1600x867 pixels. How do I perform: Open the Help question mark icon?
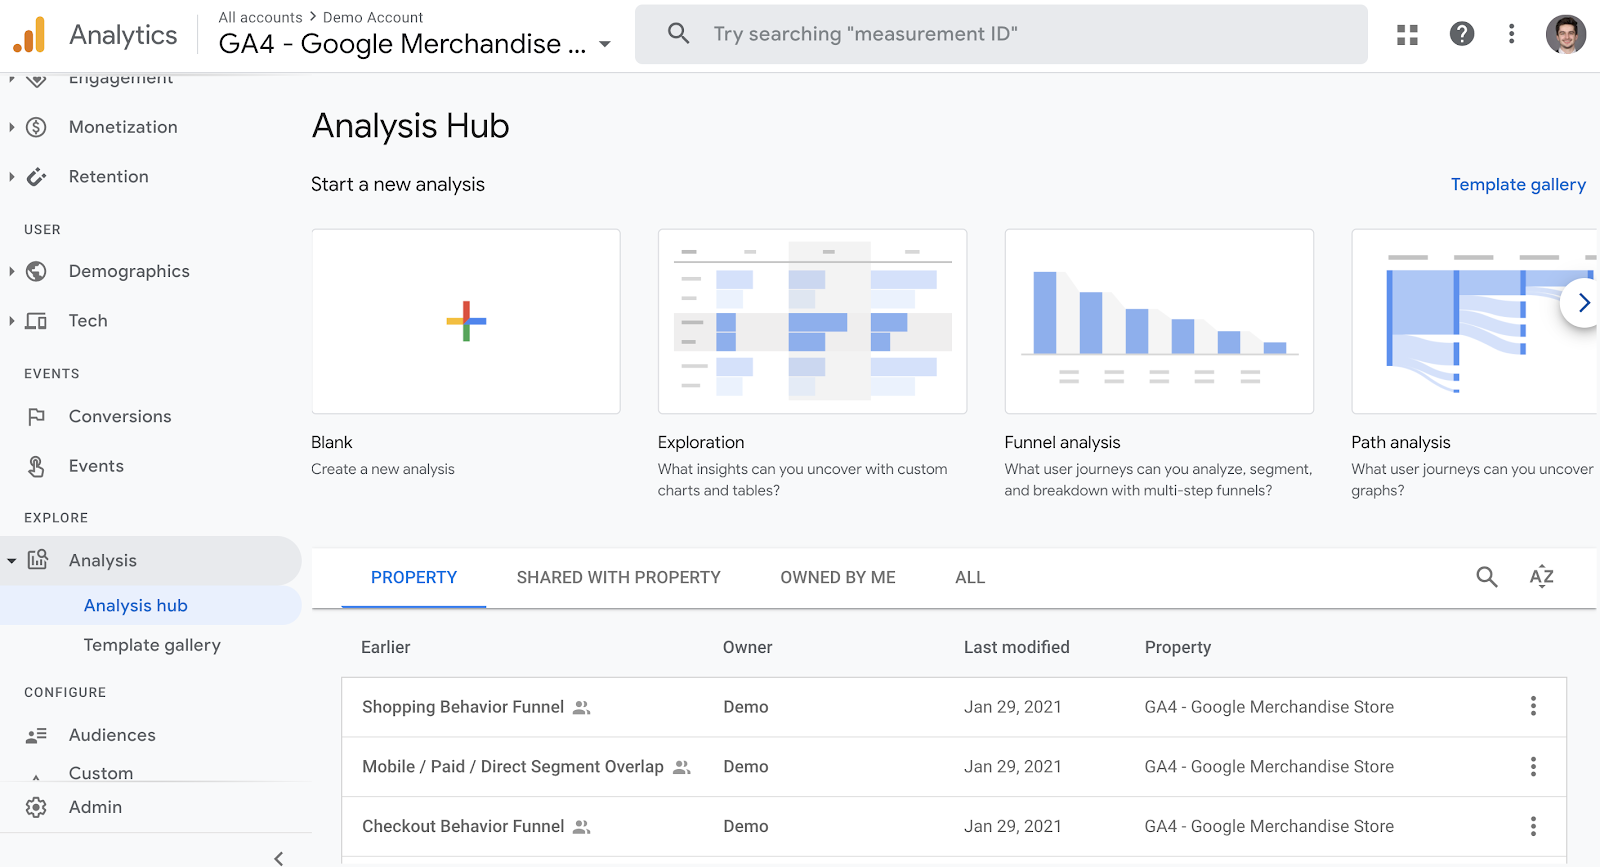click(x=1462, y=34)
